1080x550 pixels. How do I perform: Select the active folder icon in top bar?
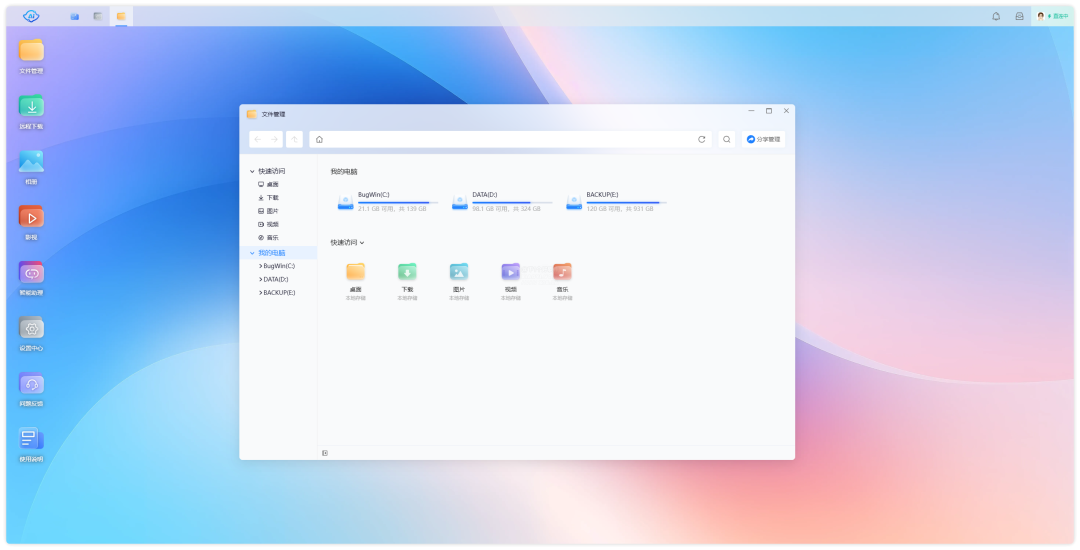(x=121, y=16)
